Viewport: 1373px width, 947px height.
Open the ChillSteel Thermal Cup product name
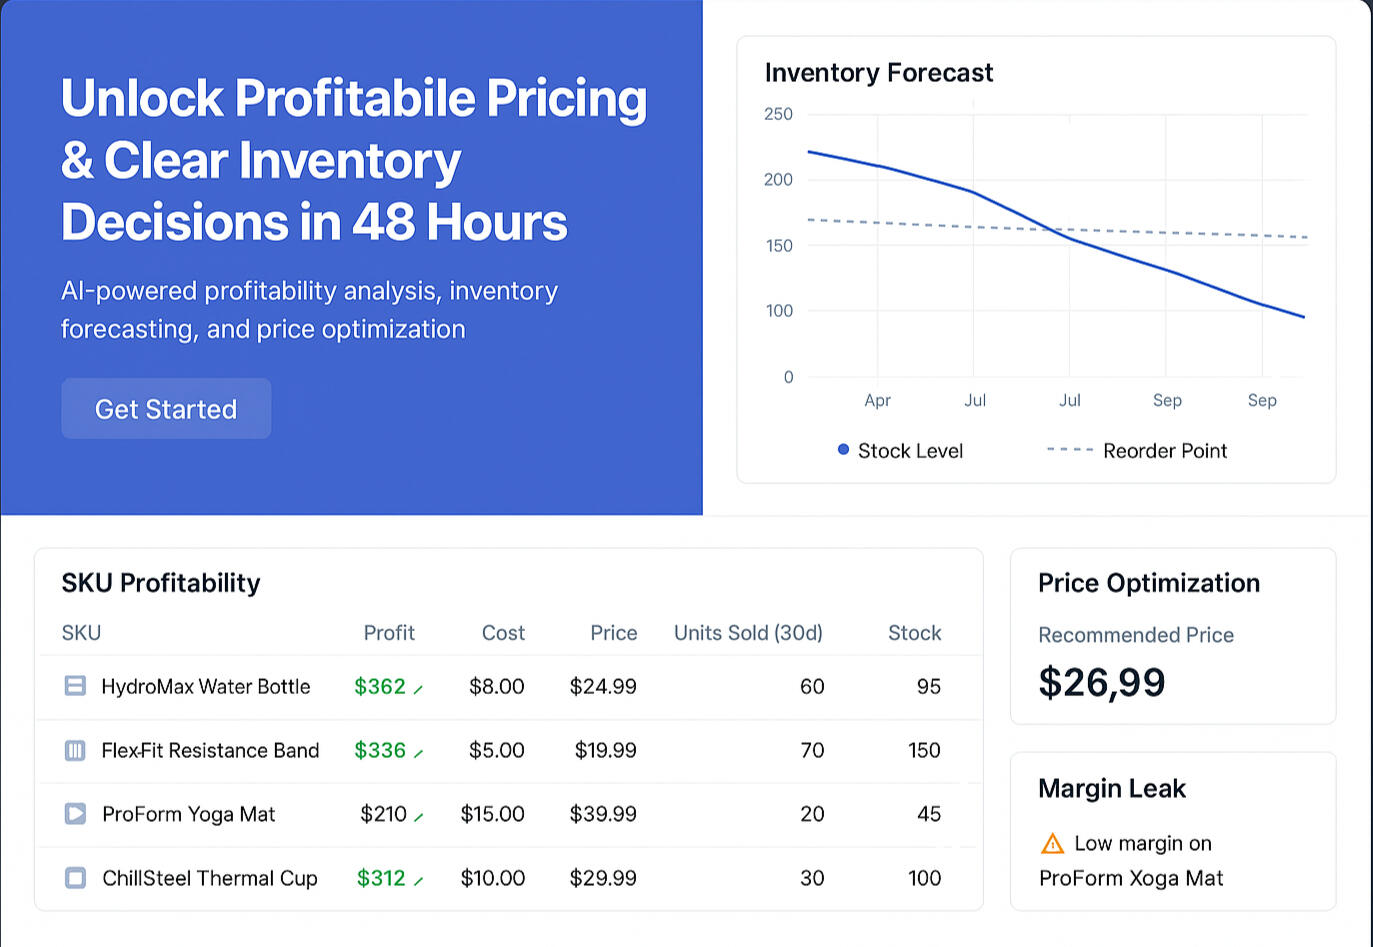tap(210, 878)
